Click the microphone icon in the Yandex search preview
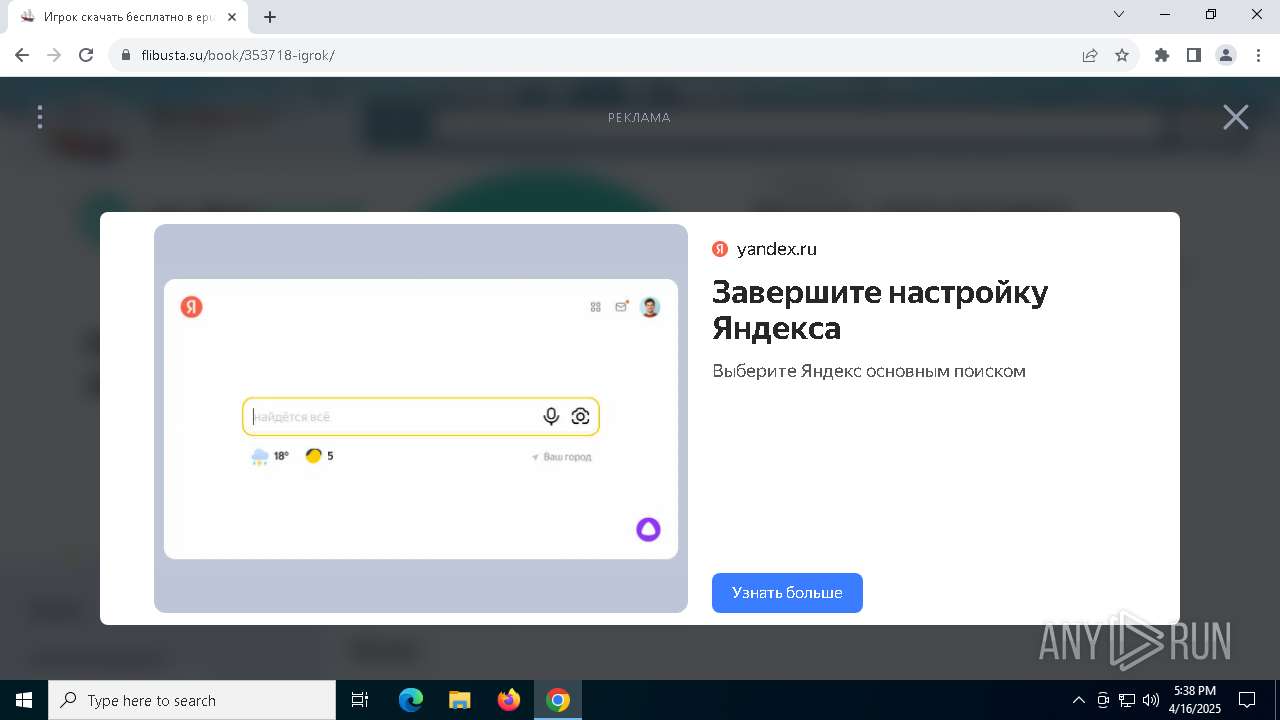Screen dimensions: 1280x720 (551, 417)
